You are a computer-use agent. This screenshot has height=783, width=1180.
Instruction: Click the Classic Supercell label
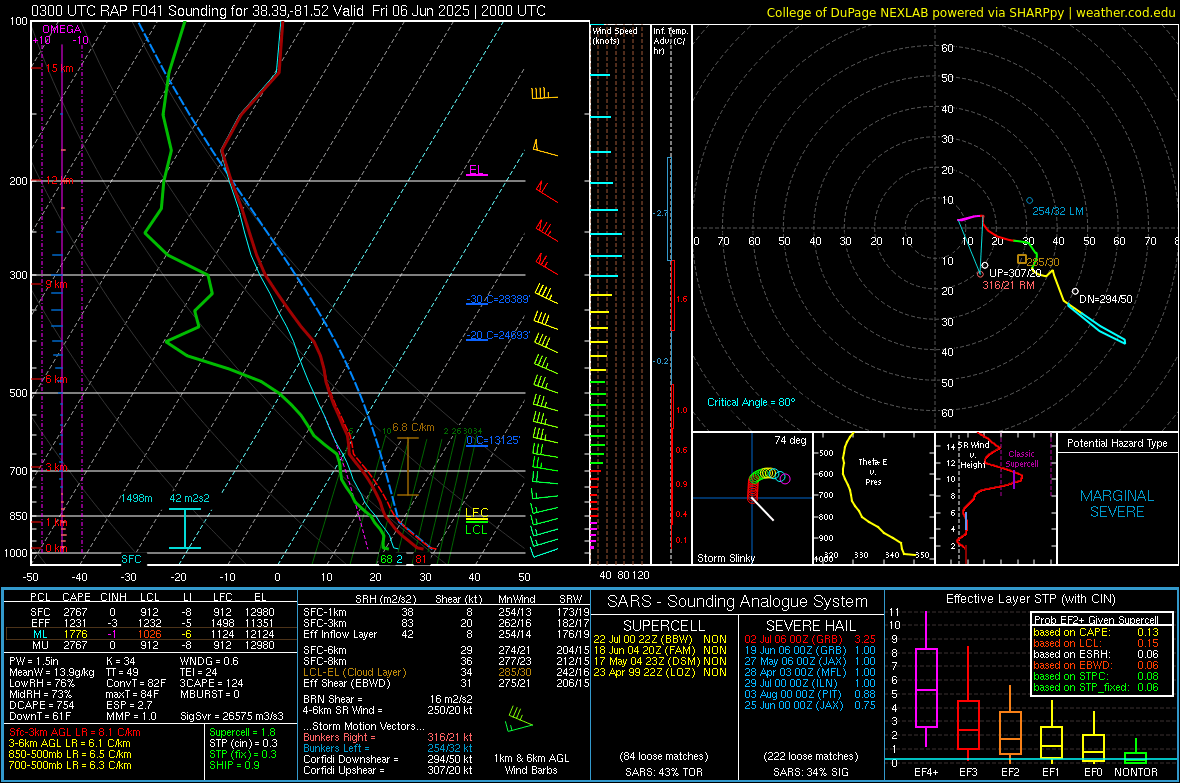[1021, 459]
